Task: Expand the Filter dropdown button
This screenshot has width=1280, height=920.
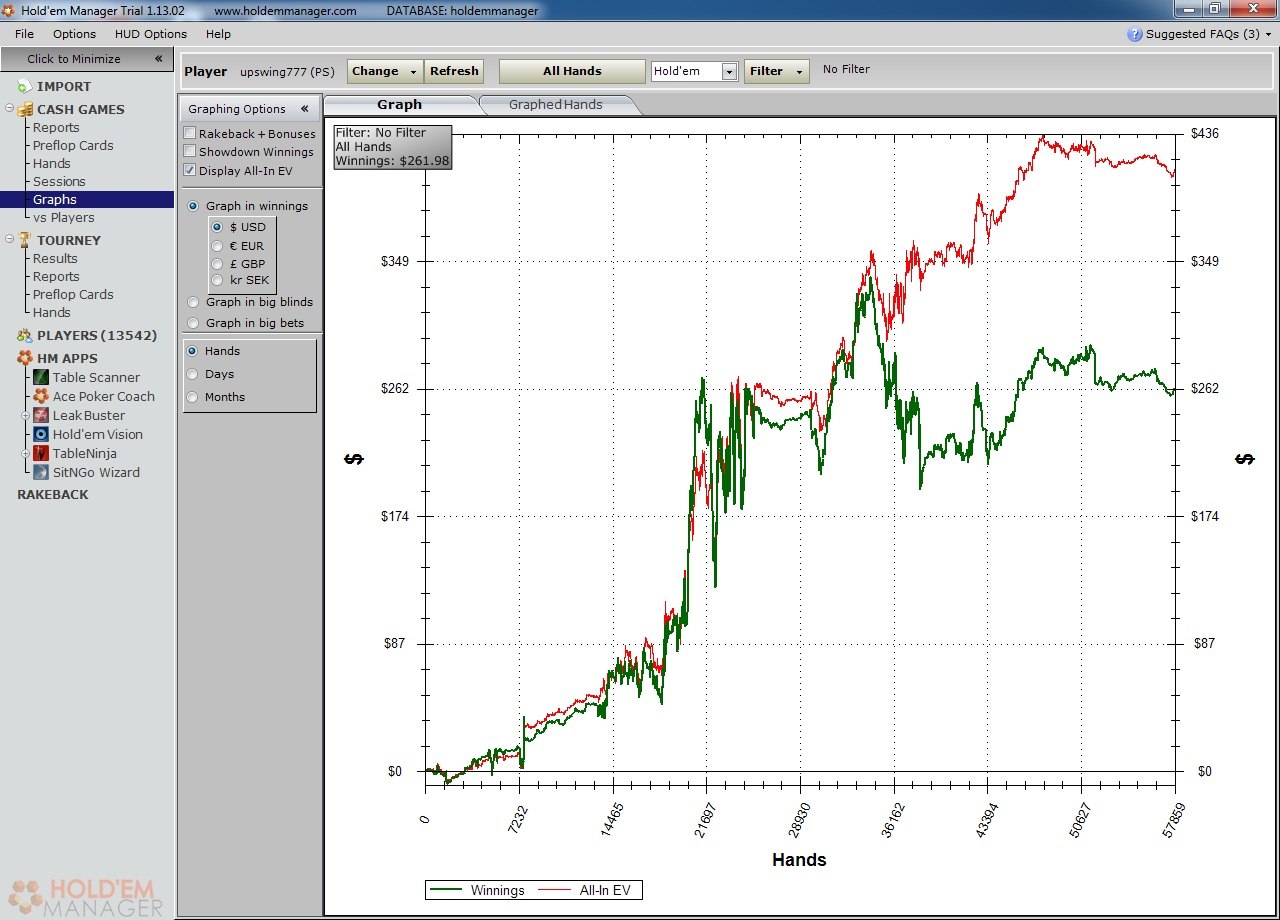Action: tap(776, 72)
